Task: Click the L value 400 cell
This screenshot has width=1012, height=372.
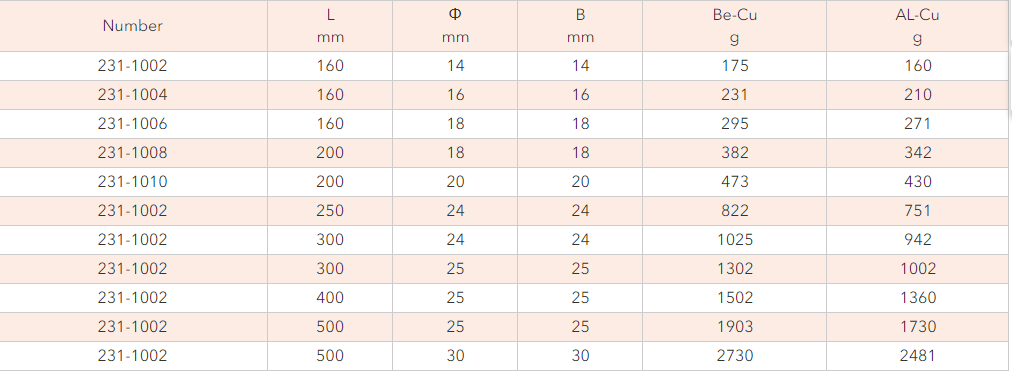Action: point(330,298)
